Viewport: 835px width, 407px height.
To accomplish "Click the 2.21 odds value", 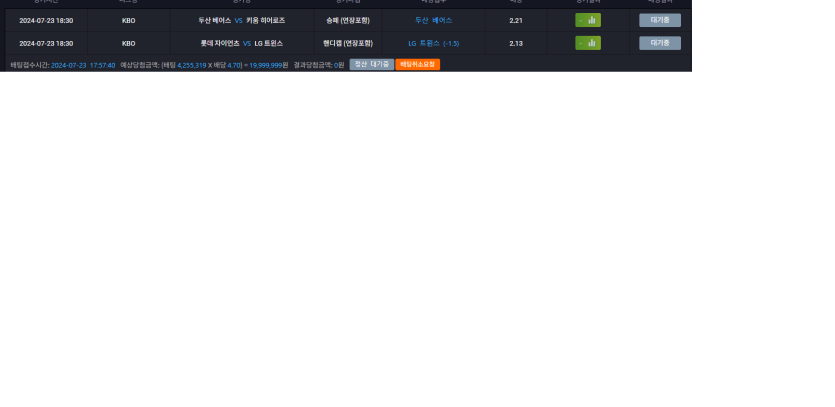I will coord(516,20).
